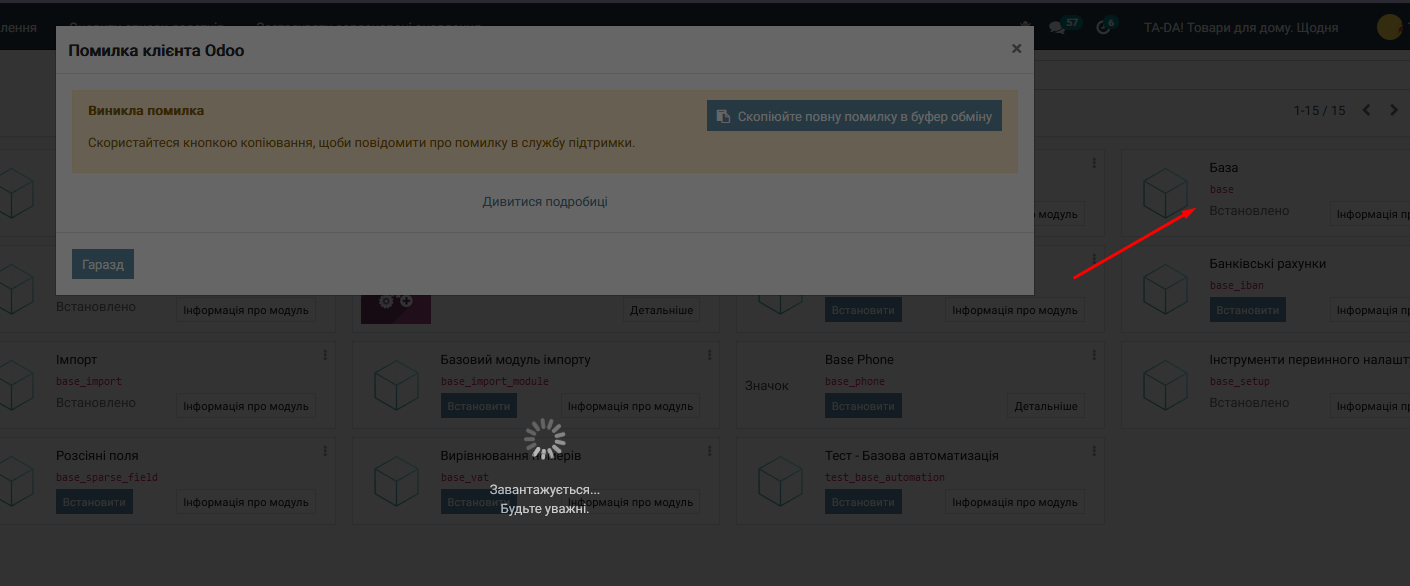1410x586 pixels.
Task: Open module info for Базовий модуль імпорту
Action: (631, 406)
